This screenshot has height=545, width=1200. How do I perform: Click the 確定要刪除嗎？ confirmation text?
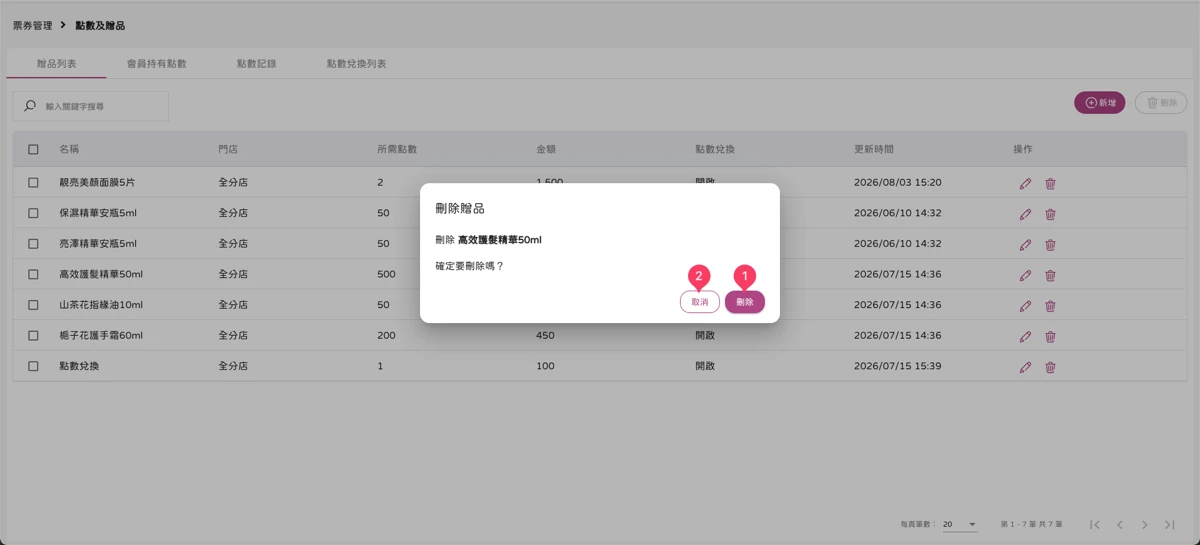470,266
